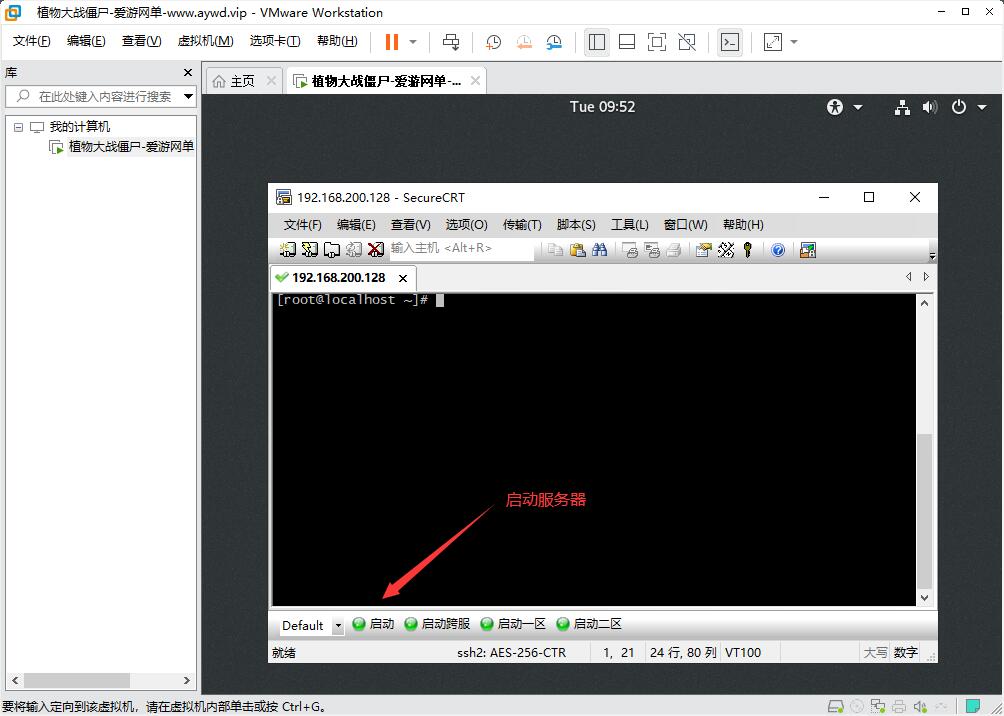Expand the library search dropdown arrow
The image size is (1004, 716).
pos(188,97)
